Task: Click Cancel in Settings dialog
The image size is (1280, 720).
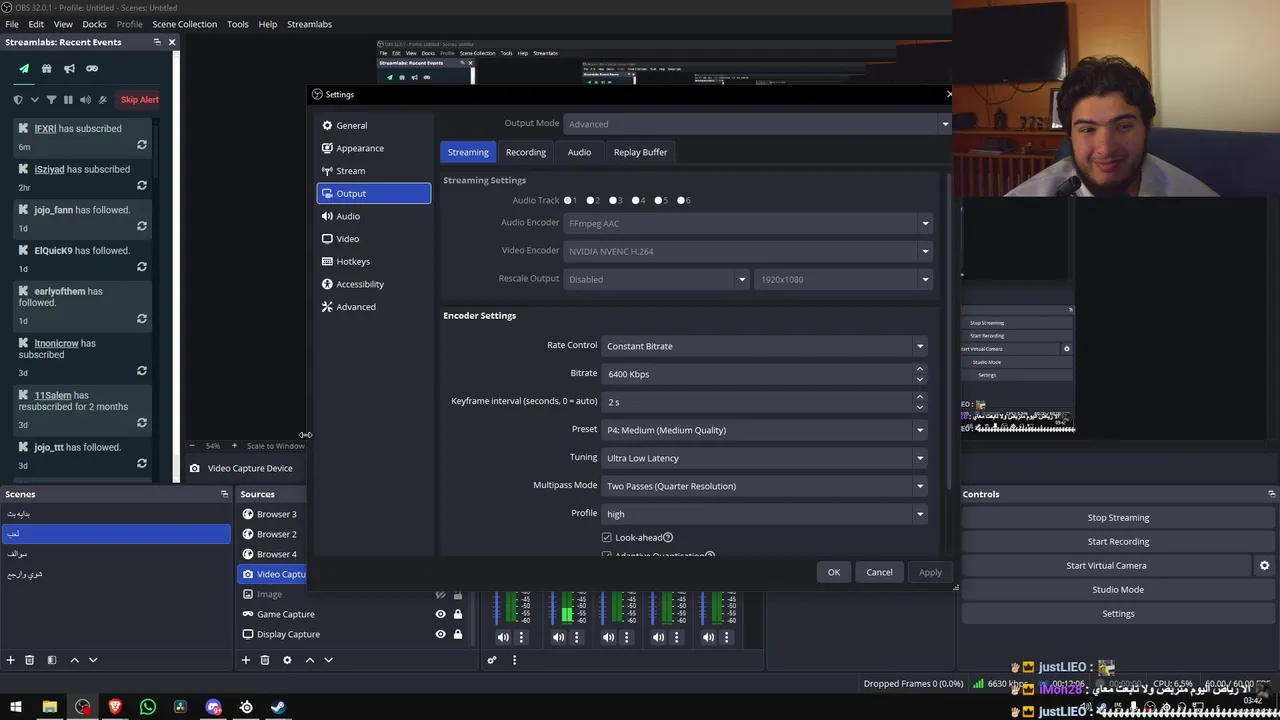Action: click(x=879, y=572)
